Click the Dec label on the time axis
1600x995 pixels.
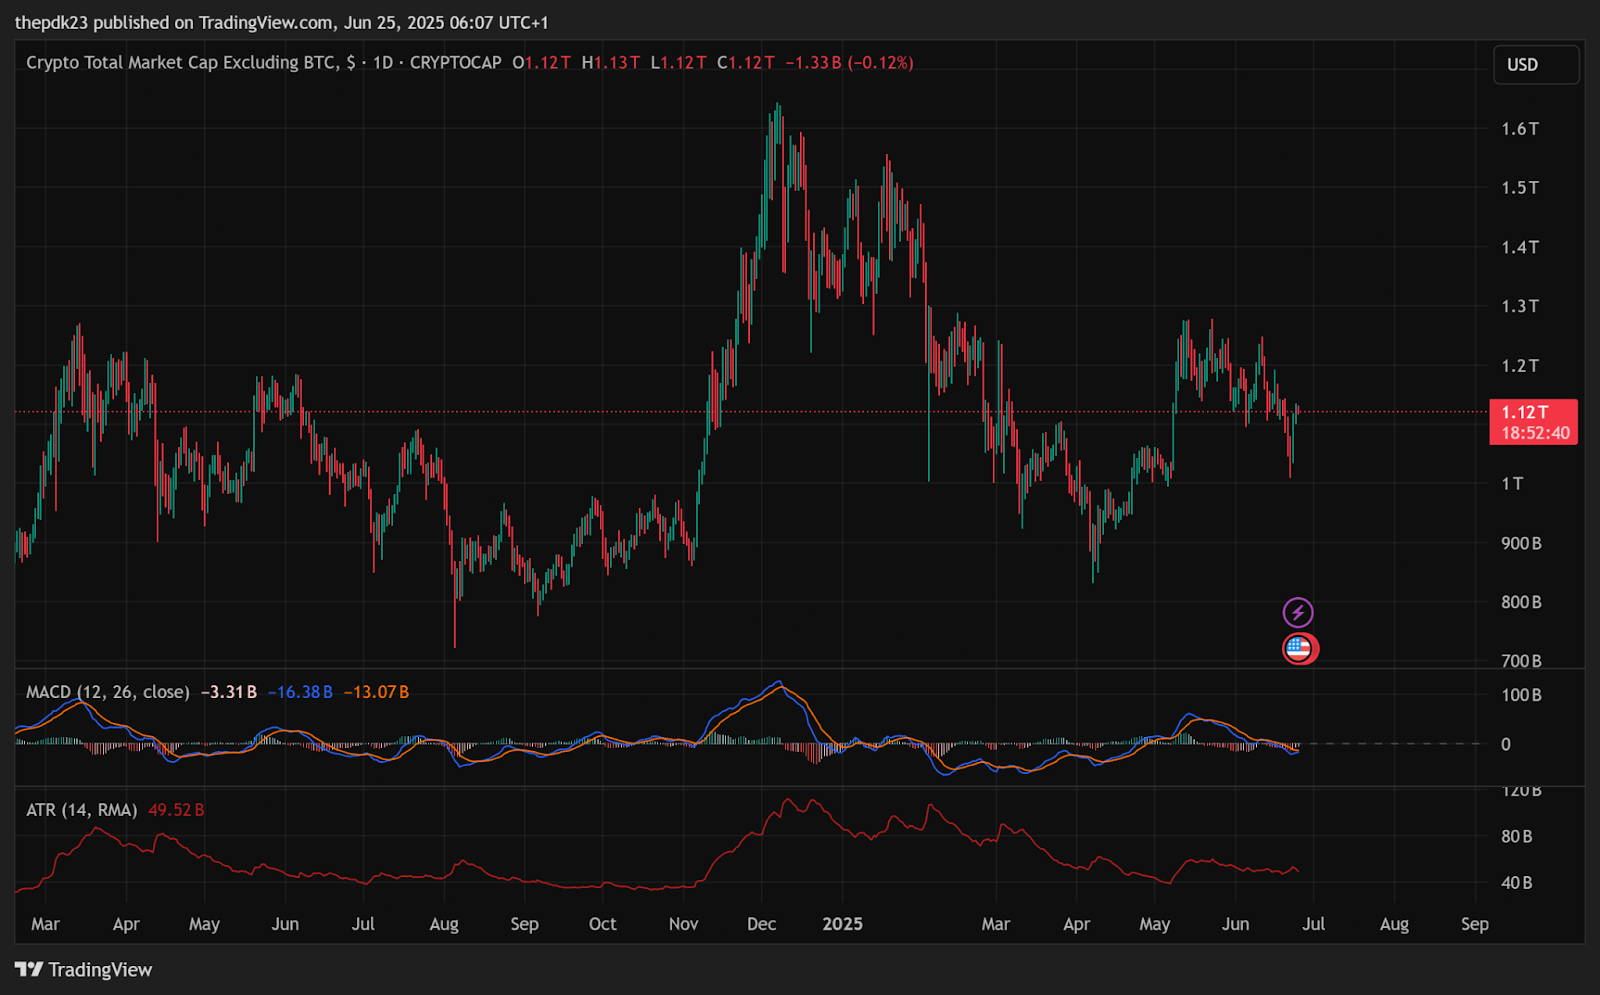pos(761,924)
